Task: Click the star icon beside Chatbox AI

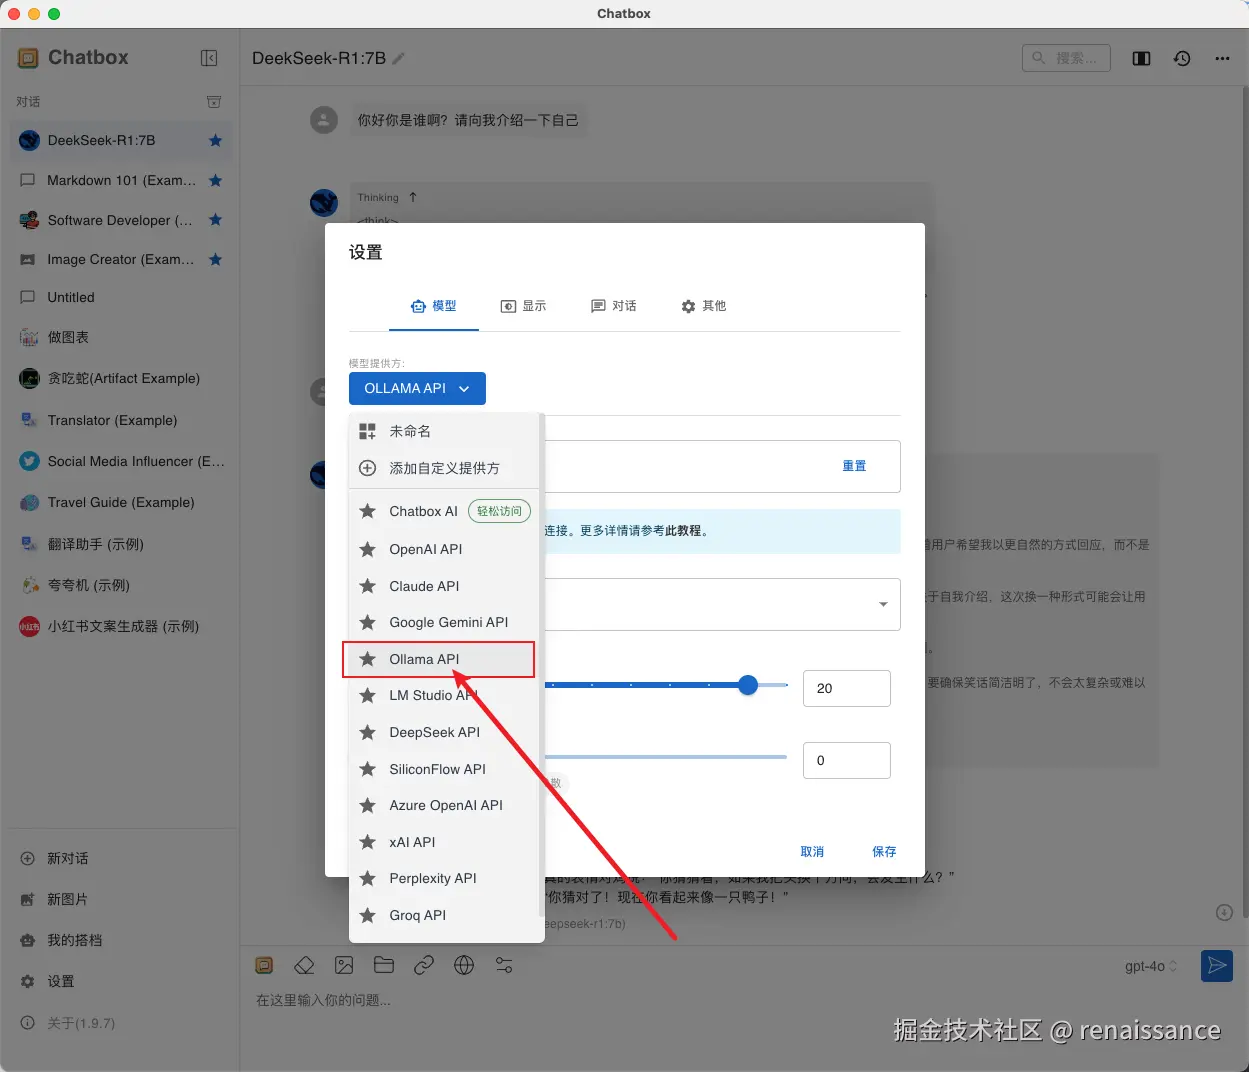Action: tap(368, 511)
